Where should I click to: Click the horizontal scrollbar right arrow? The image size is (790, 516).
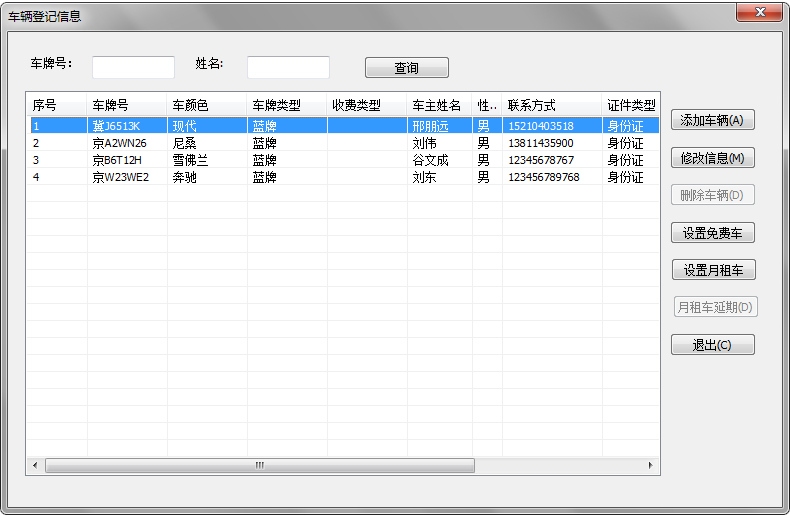tap(650, 466)
